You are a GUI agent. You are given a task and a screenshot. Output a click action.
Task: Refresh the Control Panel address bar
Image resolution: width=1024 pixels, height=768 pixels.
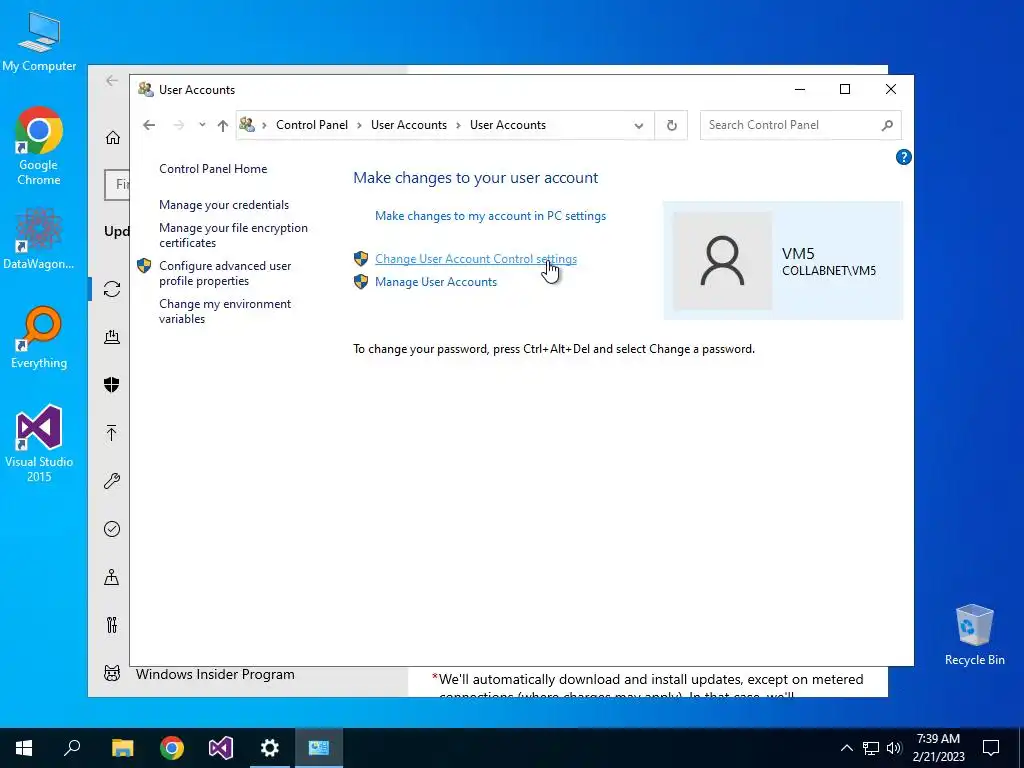click(671, 125)
